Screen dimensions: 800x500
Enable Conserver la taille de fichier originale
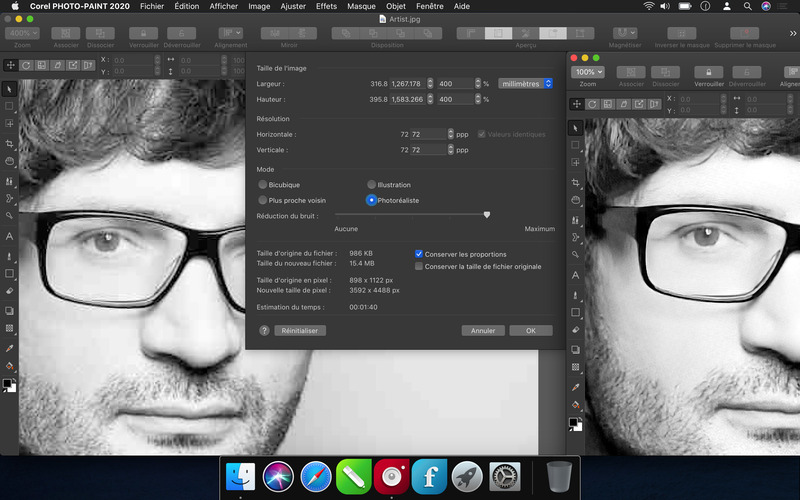[x=419, y=266]
